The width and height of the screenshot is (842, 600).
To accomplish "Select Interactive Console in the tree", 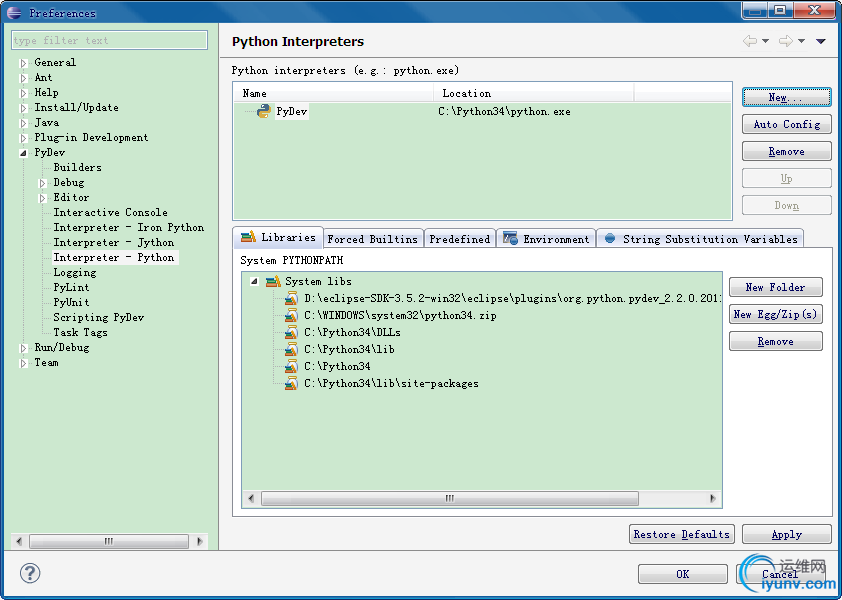I will (x=110, y=212).
